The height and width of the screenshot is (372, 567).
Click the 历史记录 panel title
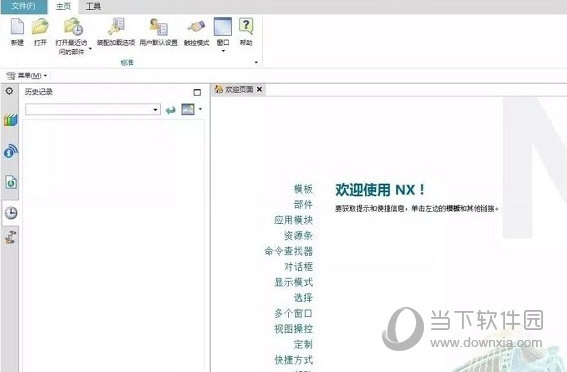click(x=39, y=92)
